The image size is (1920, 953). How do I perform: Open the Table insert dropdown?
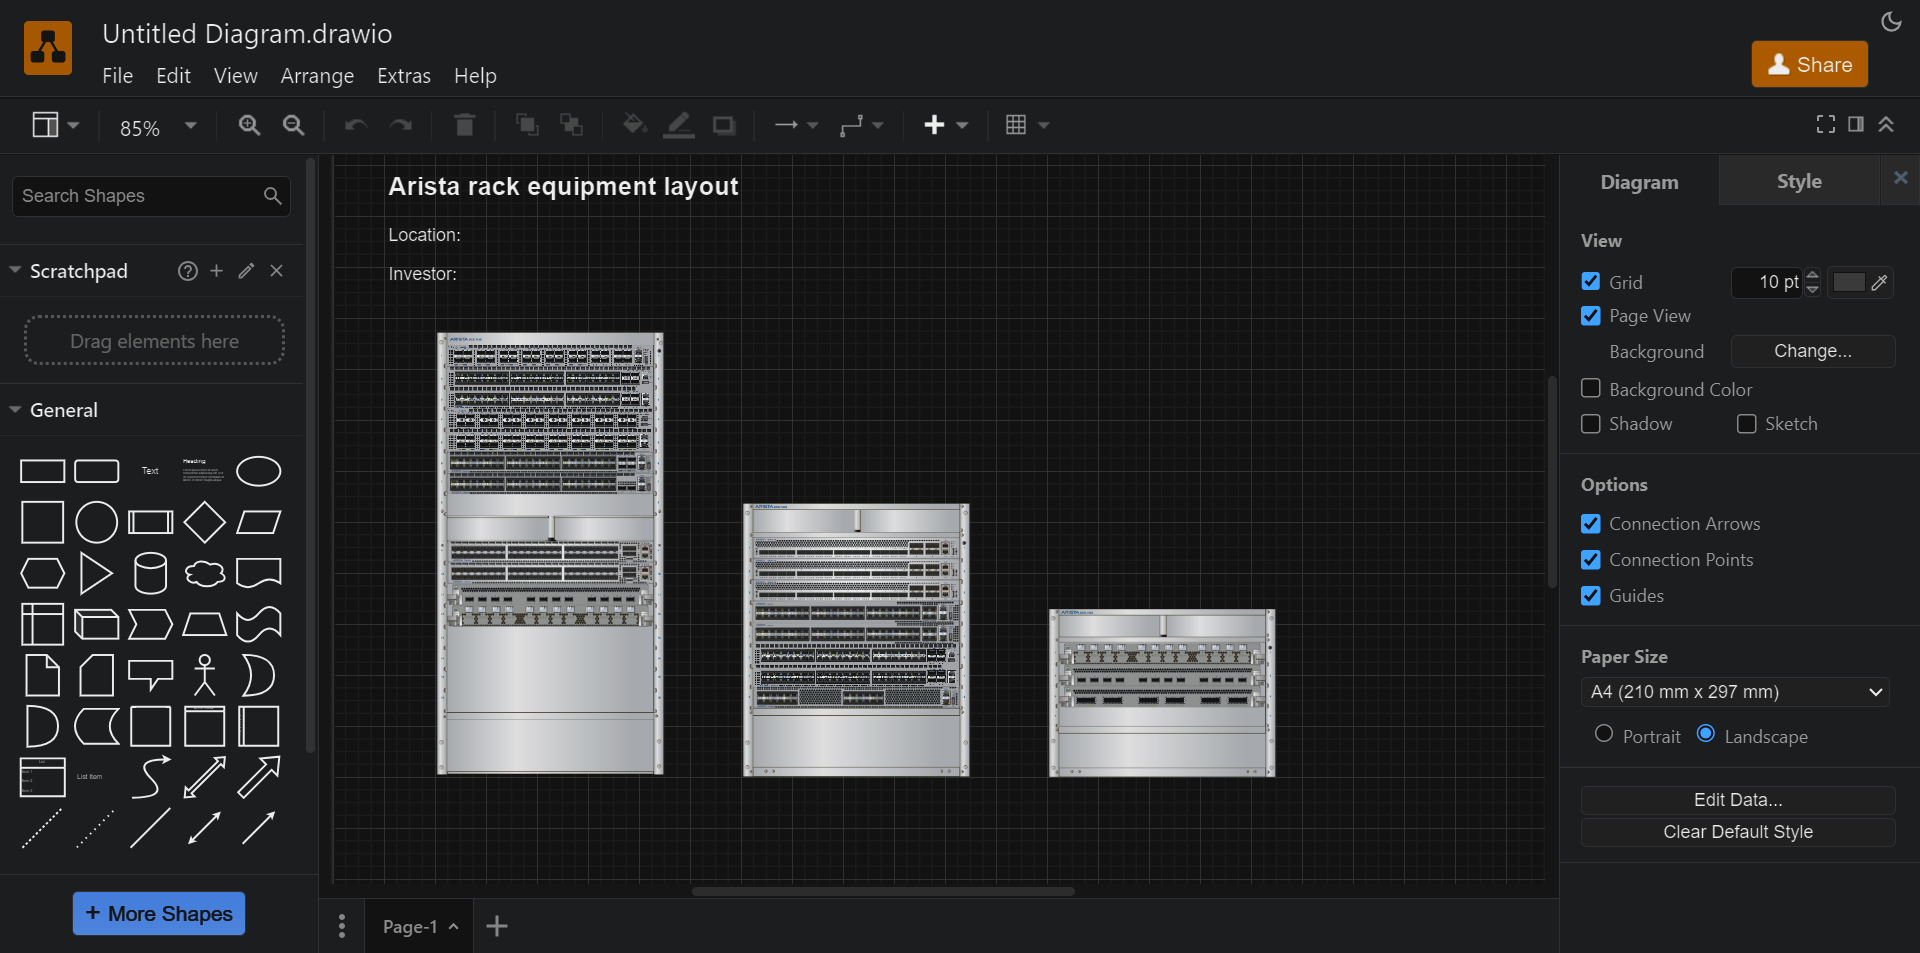point(1027,125)
